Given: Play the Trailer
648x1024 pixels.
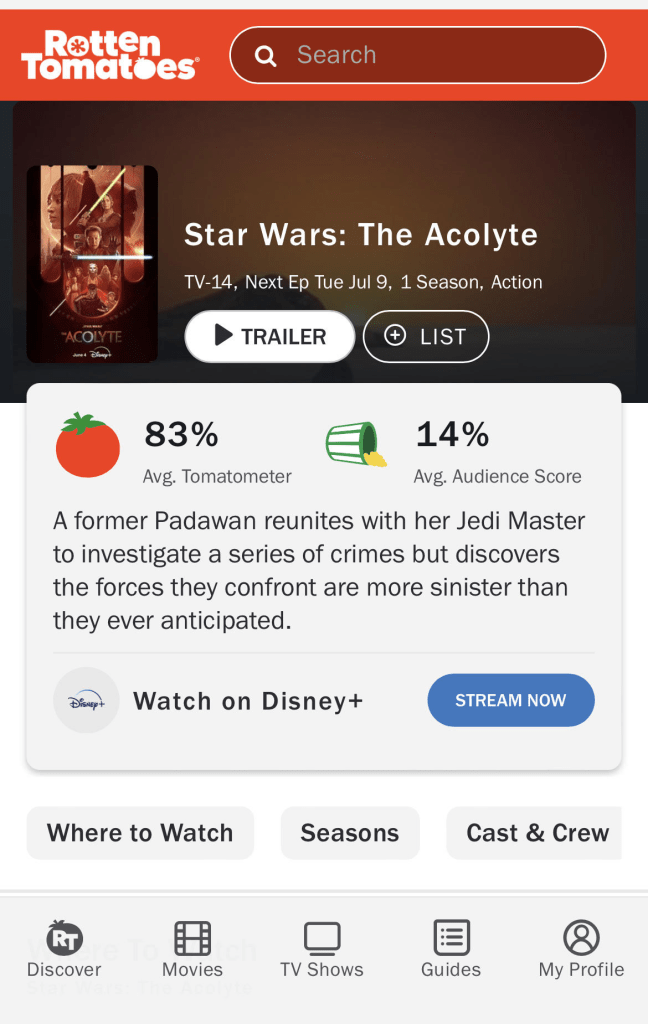Looking at the screenshot, I should [x=270, y=336].
